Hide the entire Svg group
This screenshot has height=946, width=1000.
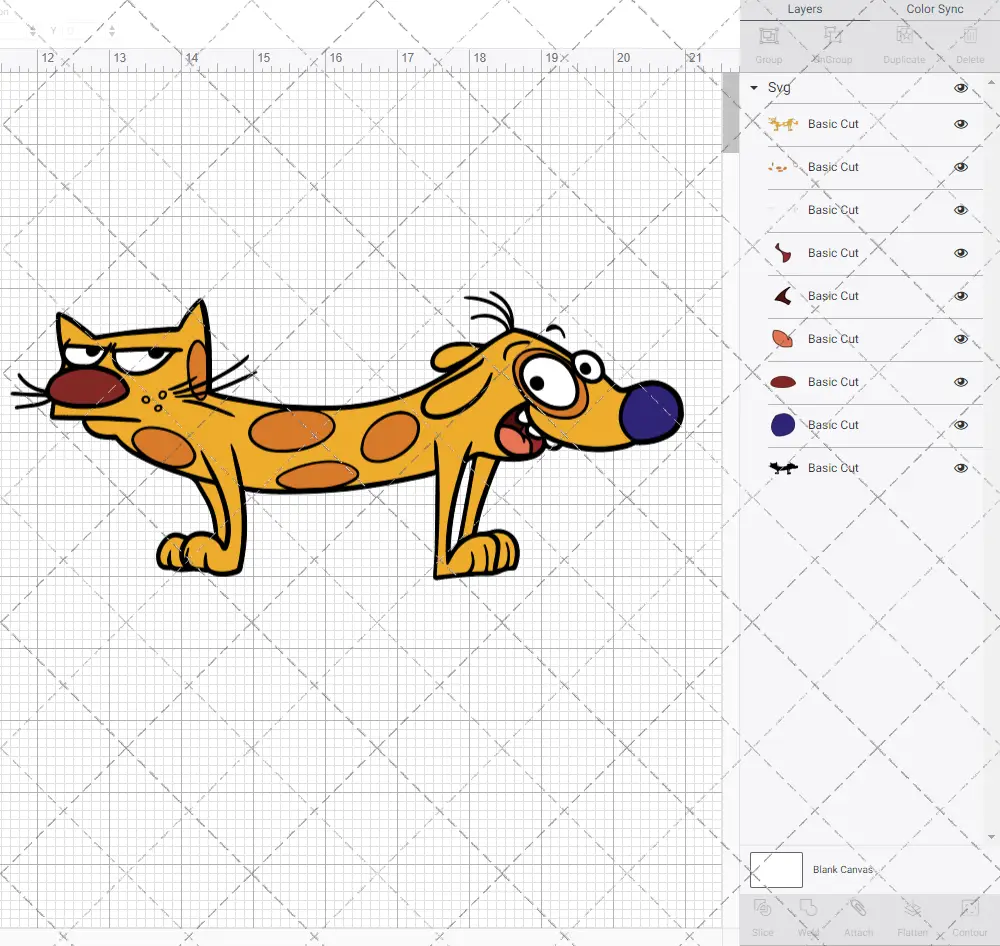coord(960,88)
